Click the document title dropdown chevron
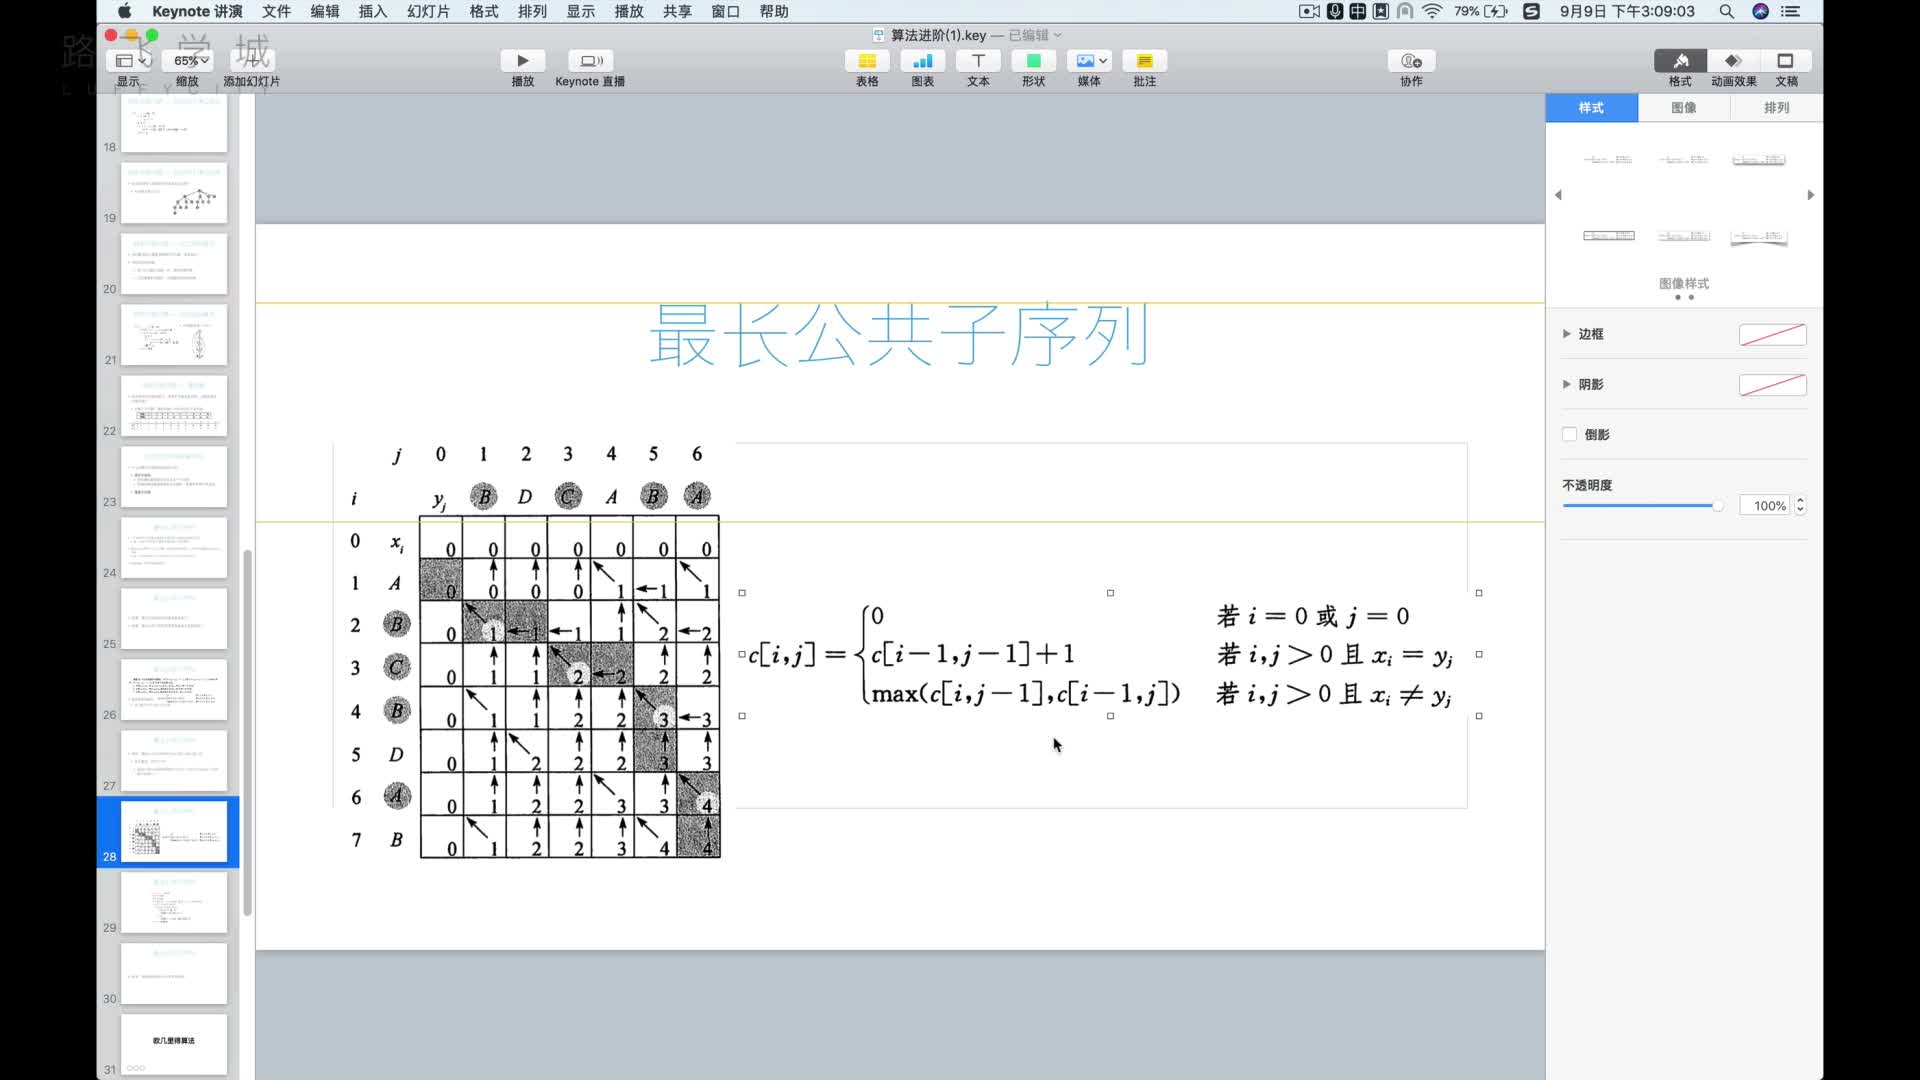The image size is (1920, 1080). (1058, 35)
